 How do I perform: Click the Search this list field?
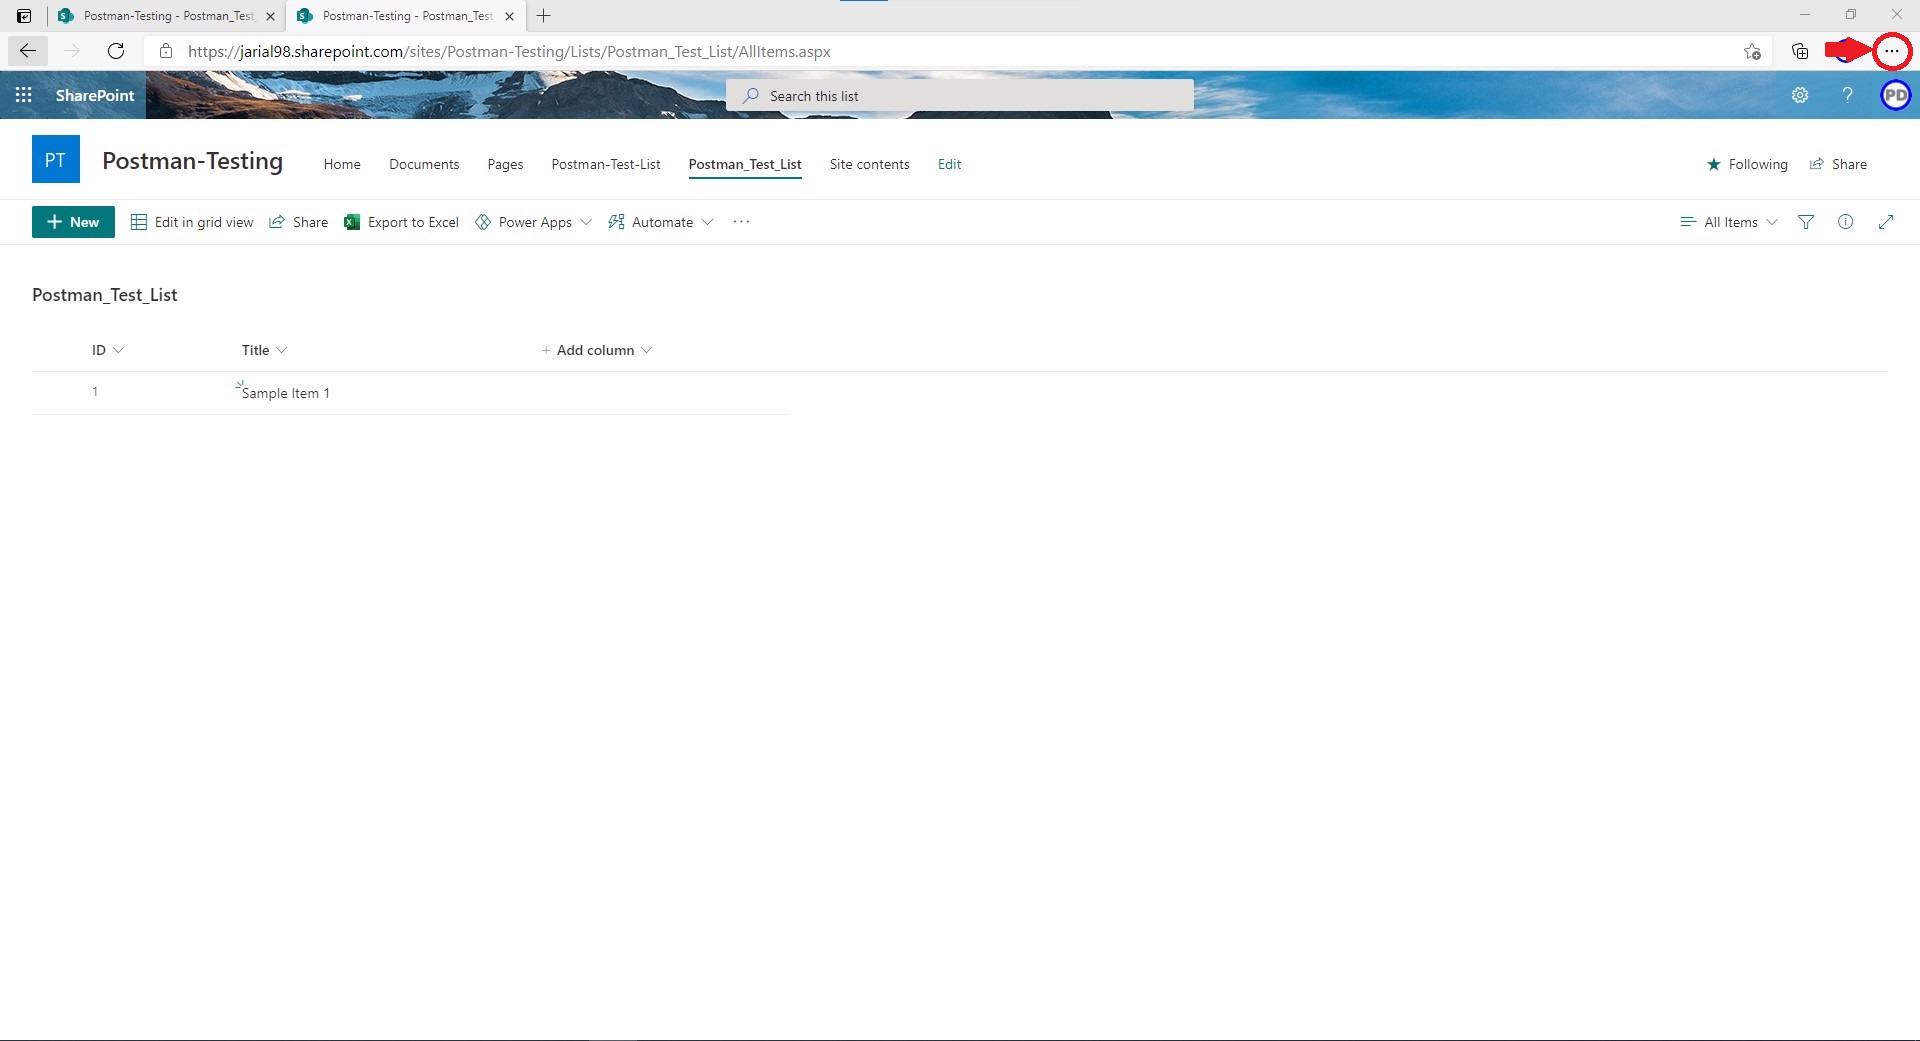tap(960, 96)
